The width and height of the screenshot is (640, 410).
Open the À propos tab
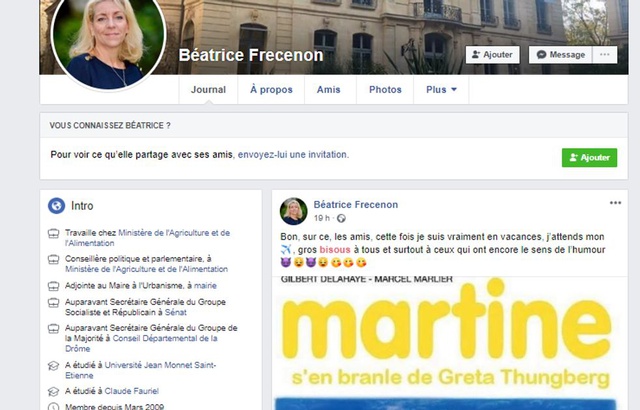[271, 90]
